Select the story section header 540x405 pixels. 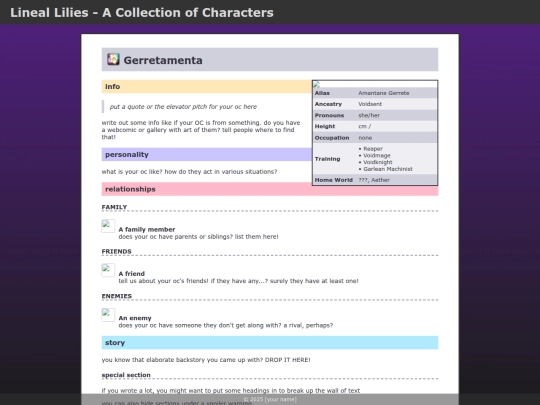[270, 343]
